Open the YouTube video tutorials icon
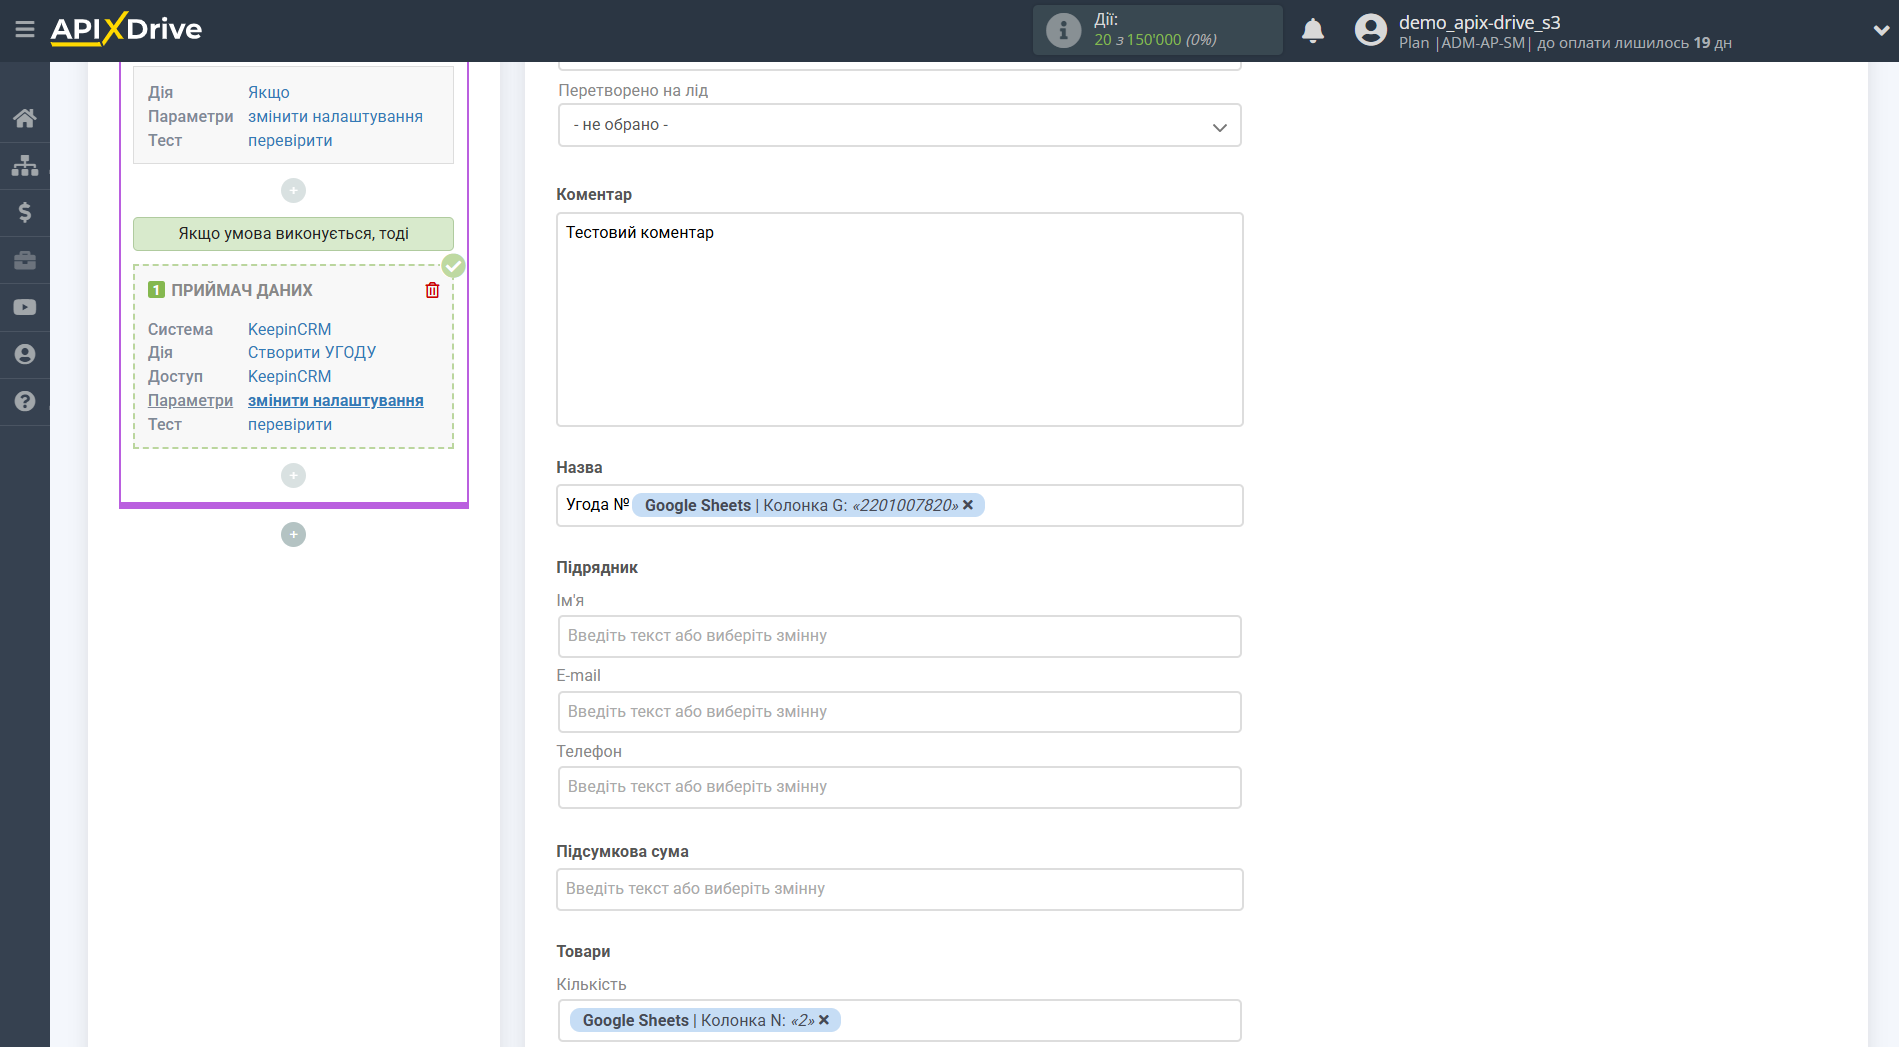 (x=25, y=307)
